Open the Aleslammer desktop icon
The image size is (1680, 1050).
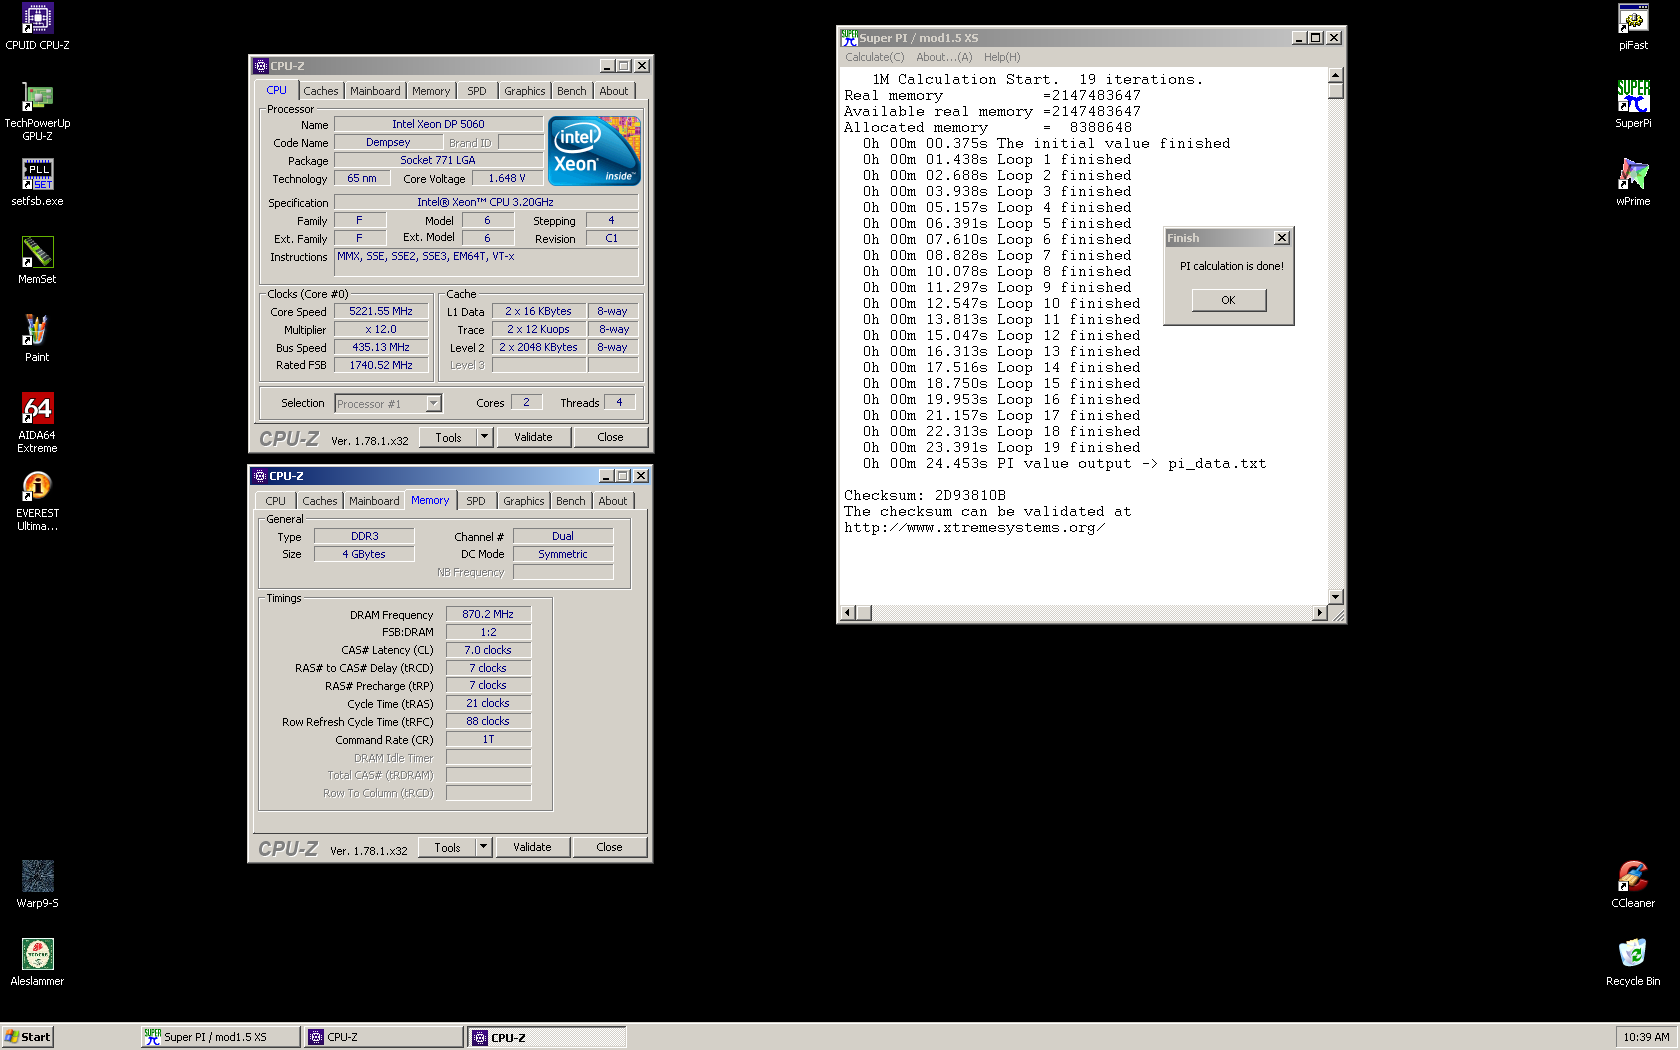37,962
